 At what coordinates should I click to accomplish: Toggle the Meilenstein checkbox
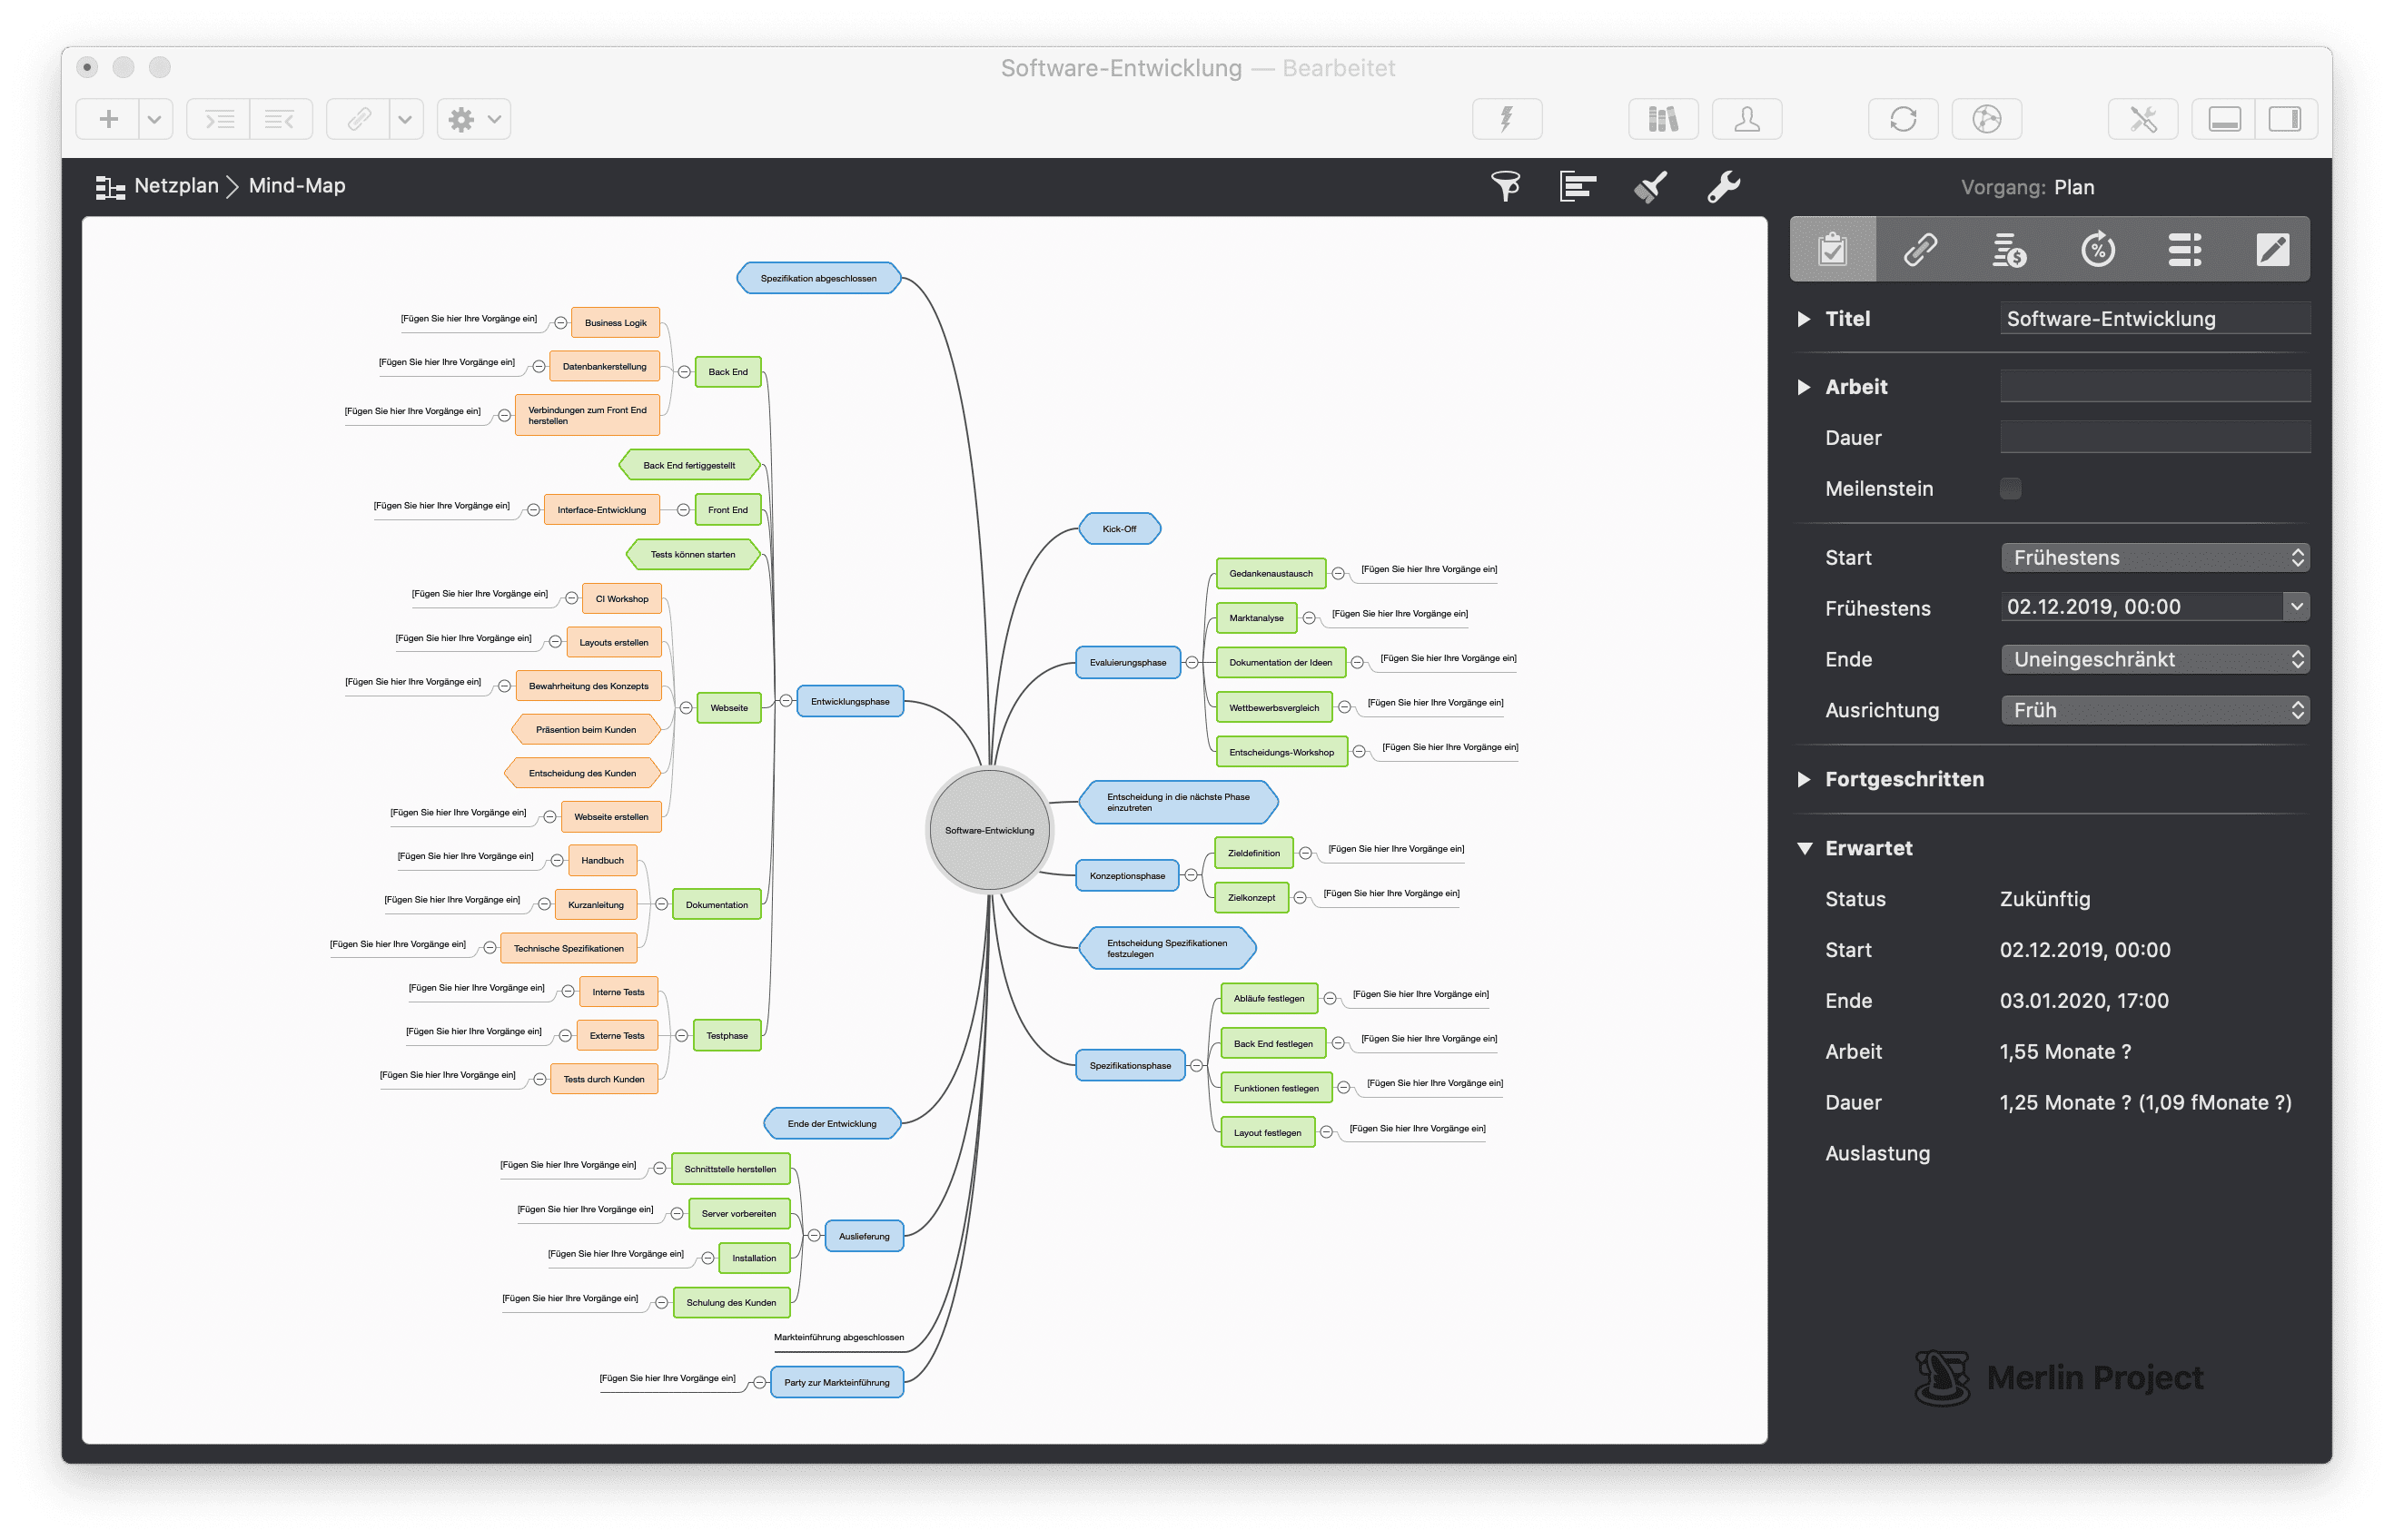tap(2010, 488)
